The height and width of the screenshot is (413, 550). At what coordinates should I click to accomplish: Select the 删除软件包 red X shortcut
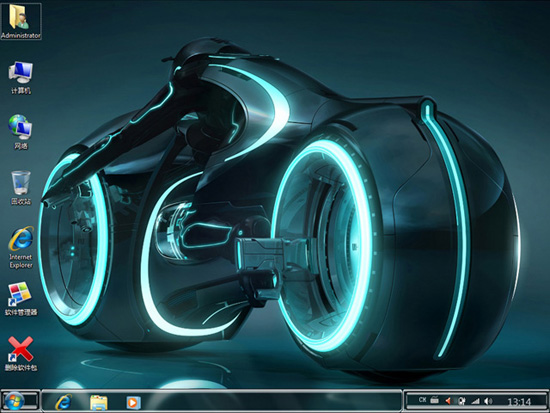click(x=21, y=354)
